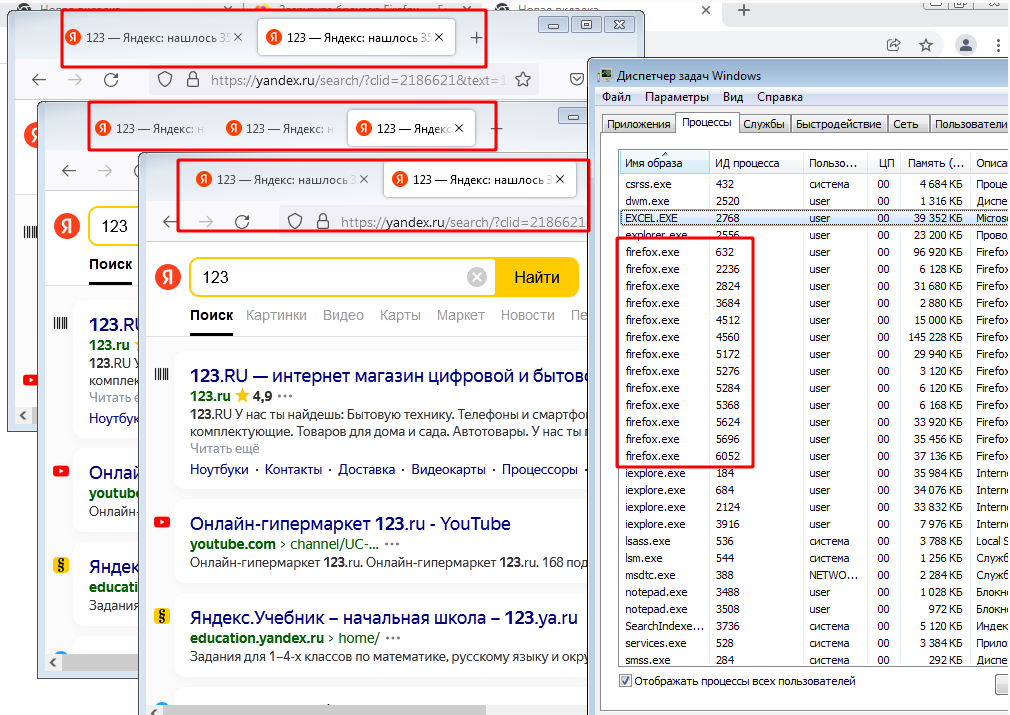Click bookmark star in the rearmost Firefox address bar
This screenshot has width=1010, height=715.
[x=521, y=80]
